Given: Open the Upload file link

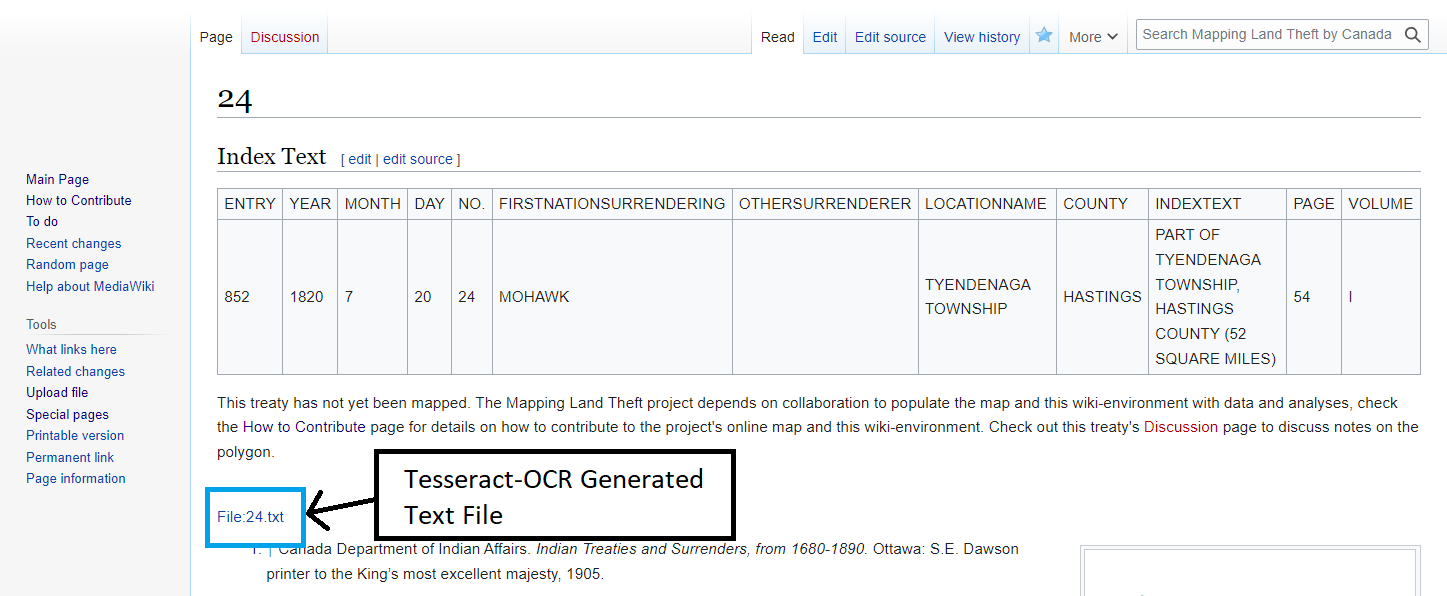Looking at the screenshot, I should click(57, 392).
